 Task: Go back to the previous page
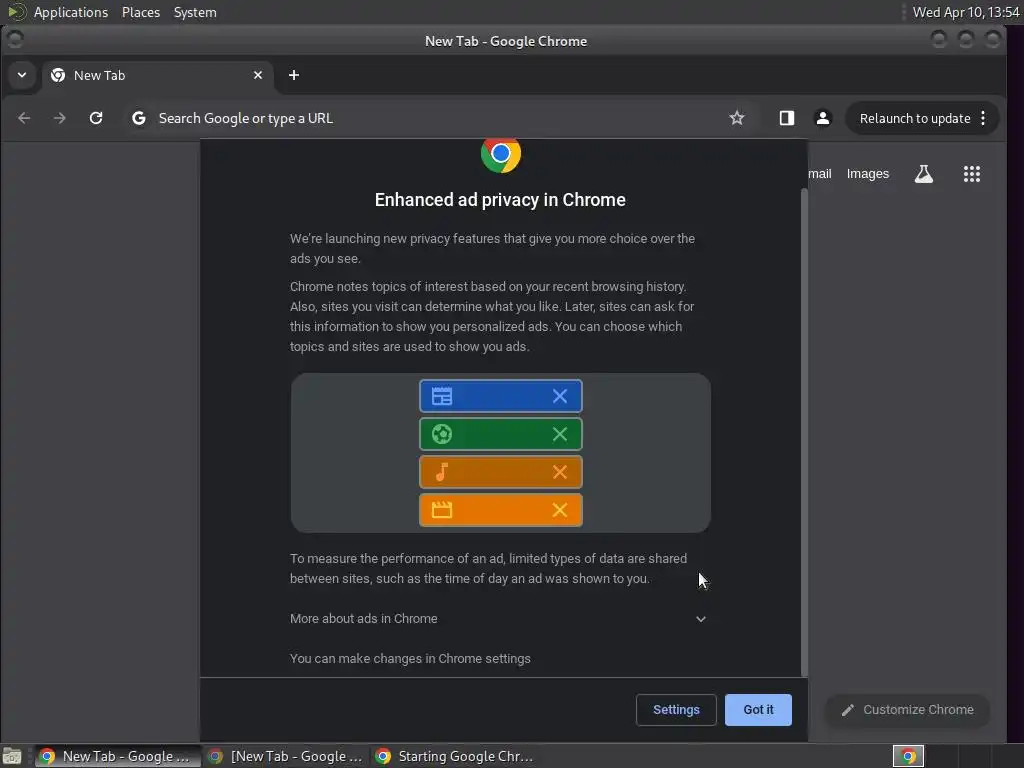click(24, 118)
